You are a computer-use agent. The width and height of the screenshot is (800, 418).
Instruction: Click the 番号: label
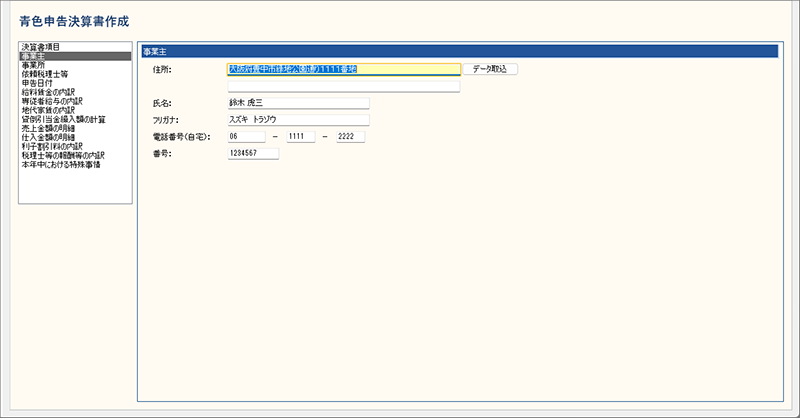[x=162, y=154]
